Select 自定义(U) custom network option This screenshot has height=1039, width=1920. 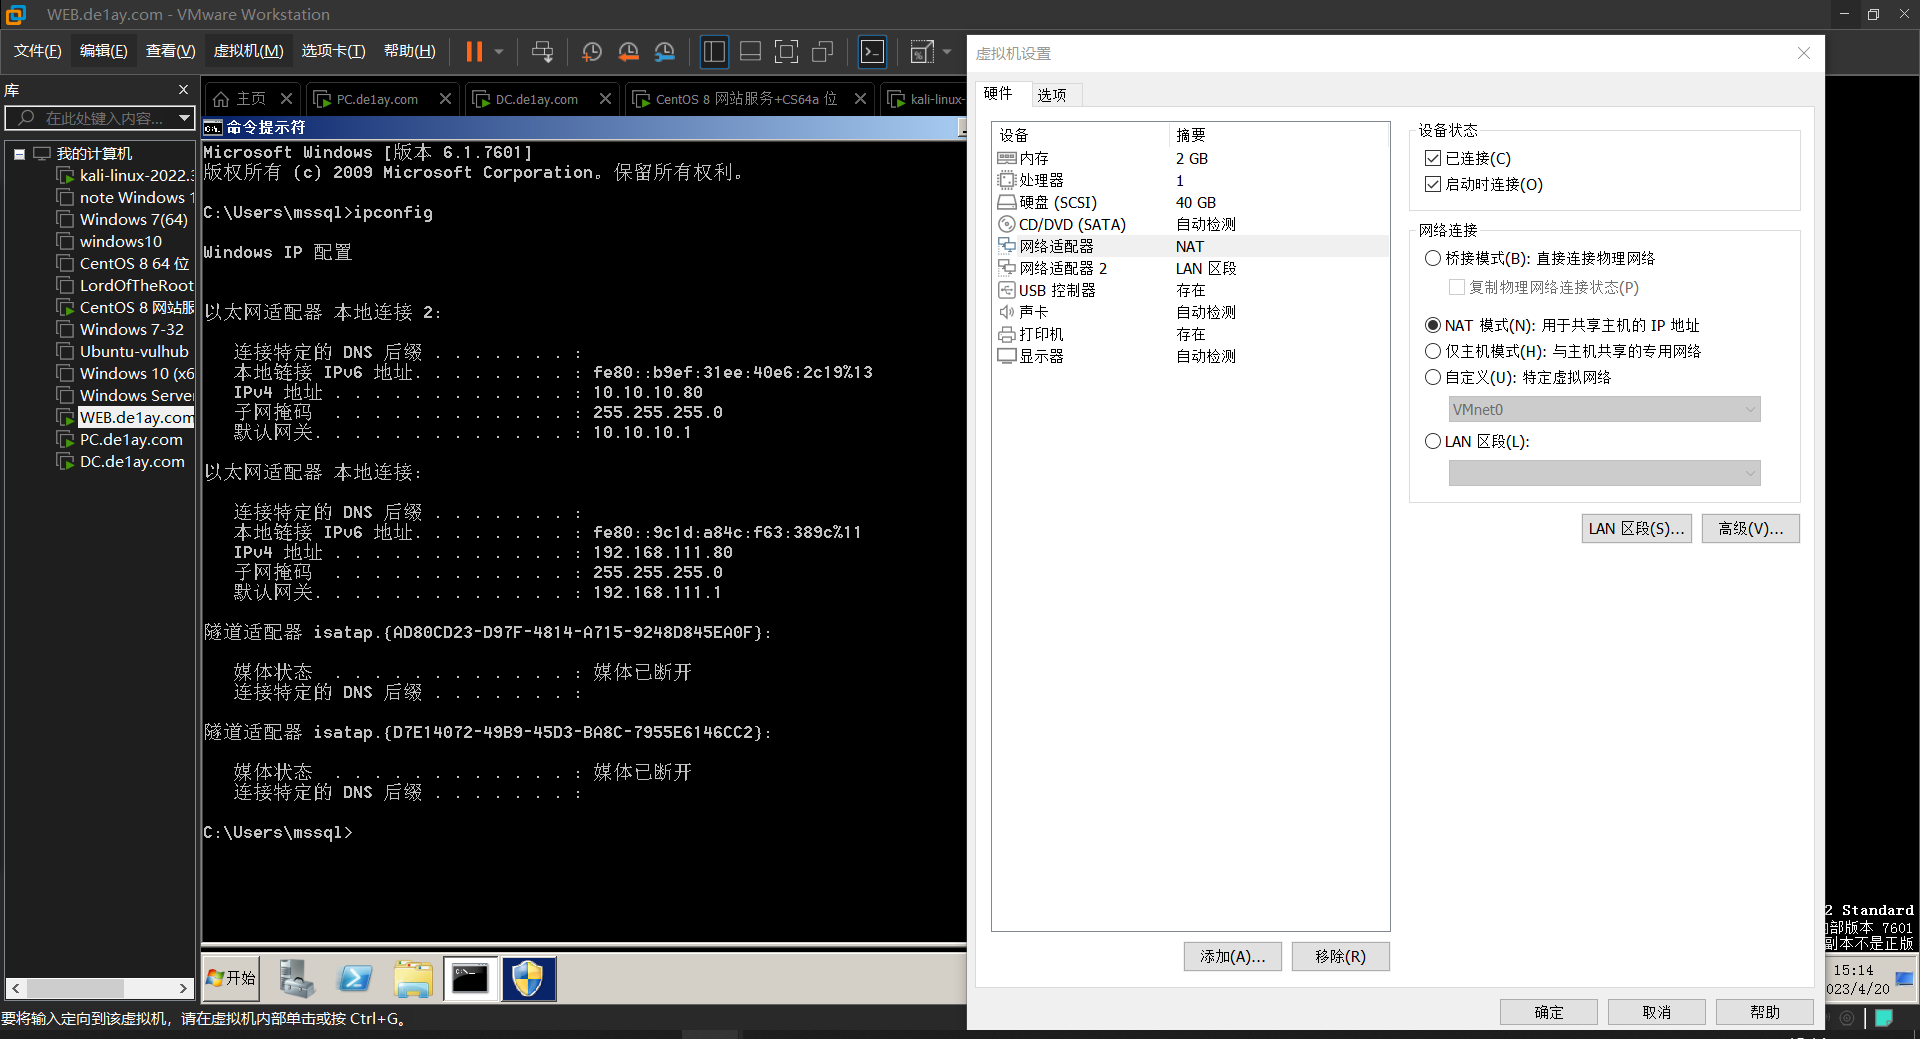tap(1433, 377)
